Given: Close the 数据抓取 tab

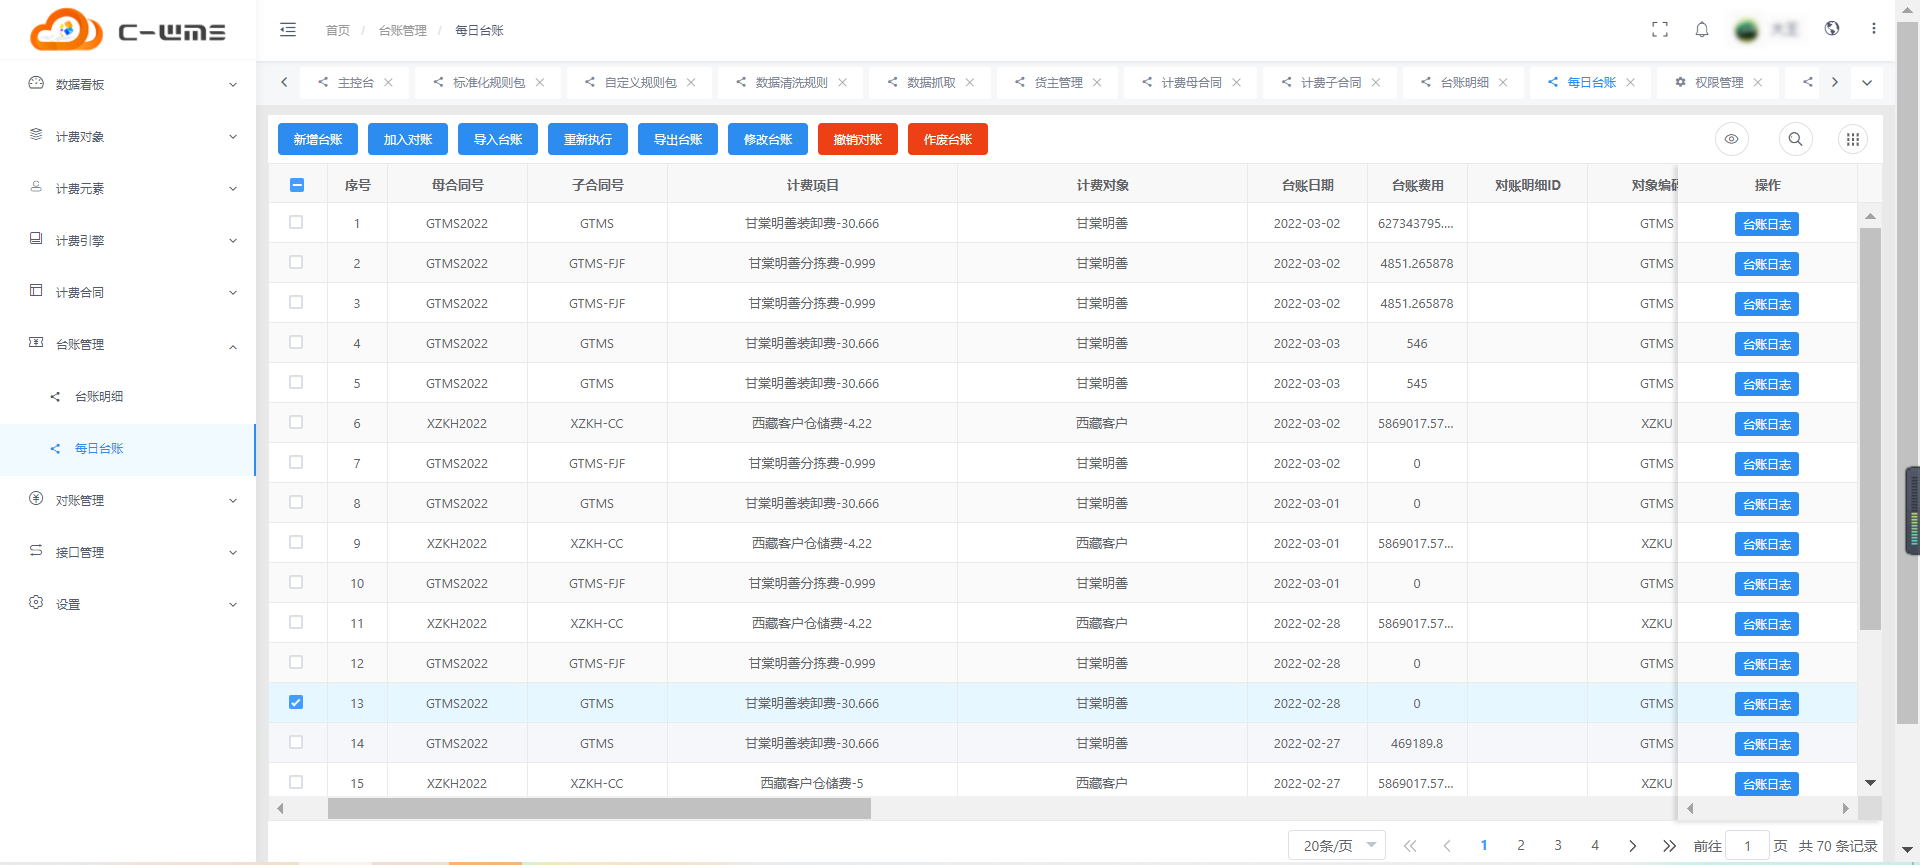Looking at the screenshot, I should 970,82.
